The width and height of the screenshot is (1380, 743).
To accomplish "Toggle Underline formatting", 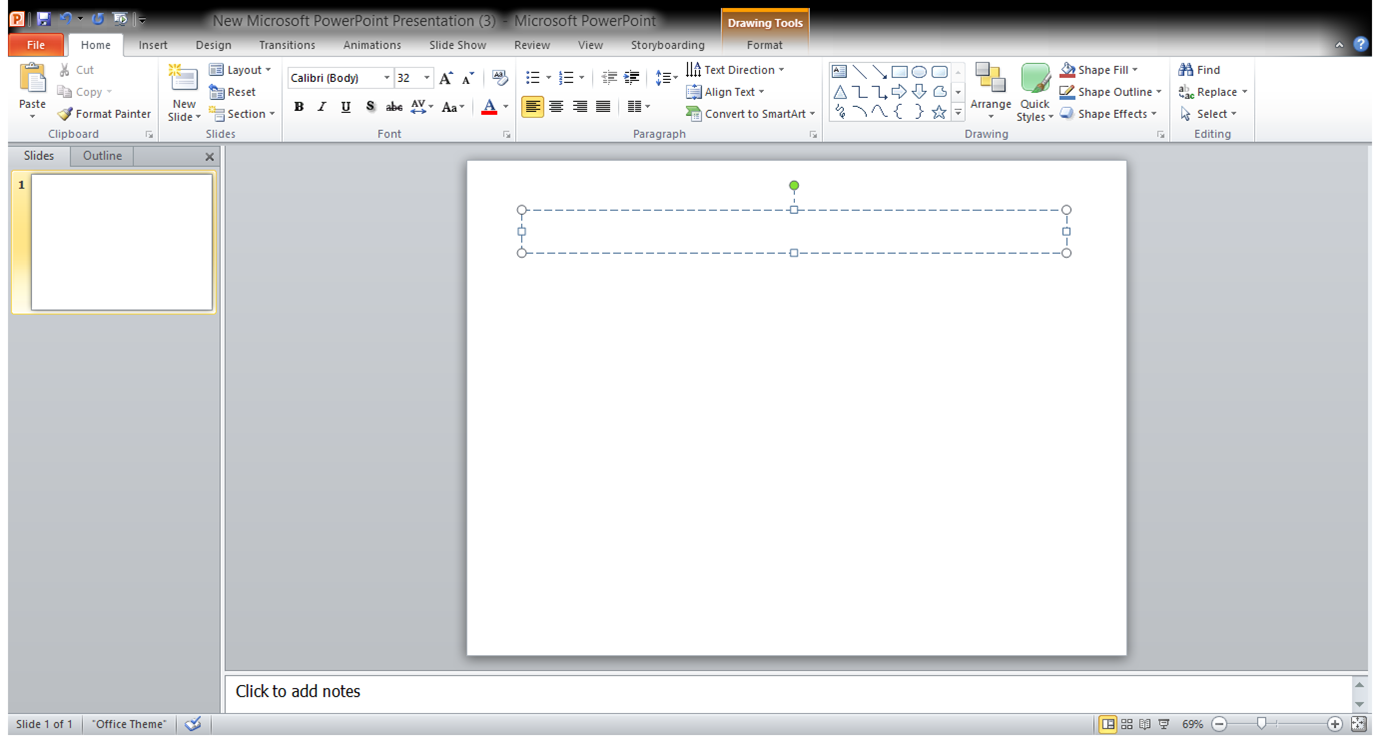I will coord(346,107).
